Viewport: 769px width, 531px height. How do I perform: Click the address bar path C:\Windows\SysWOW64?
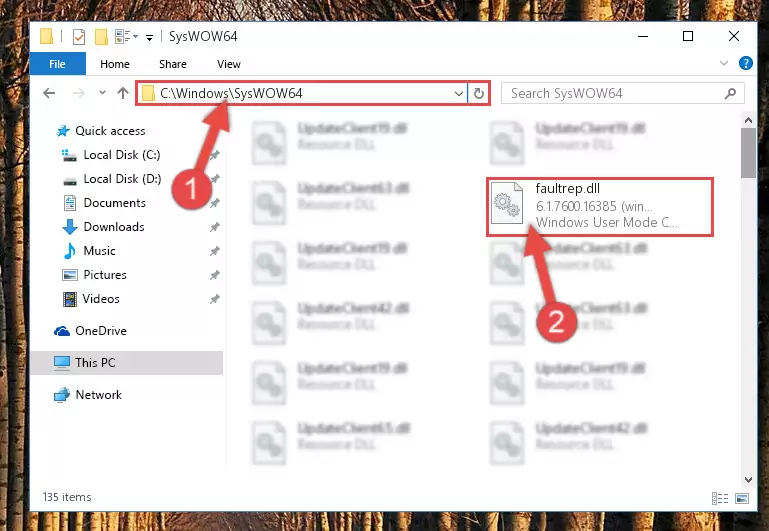click(x=231, y=93)
